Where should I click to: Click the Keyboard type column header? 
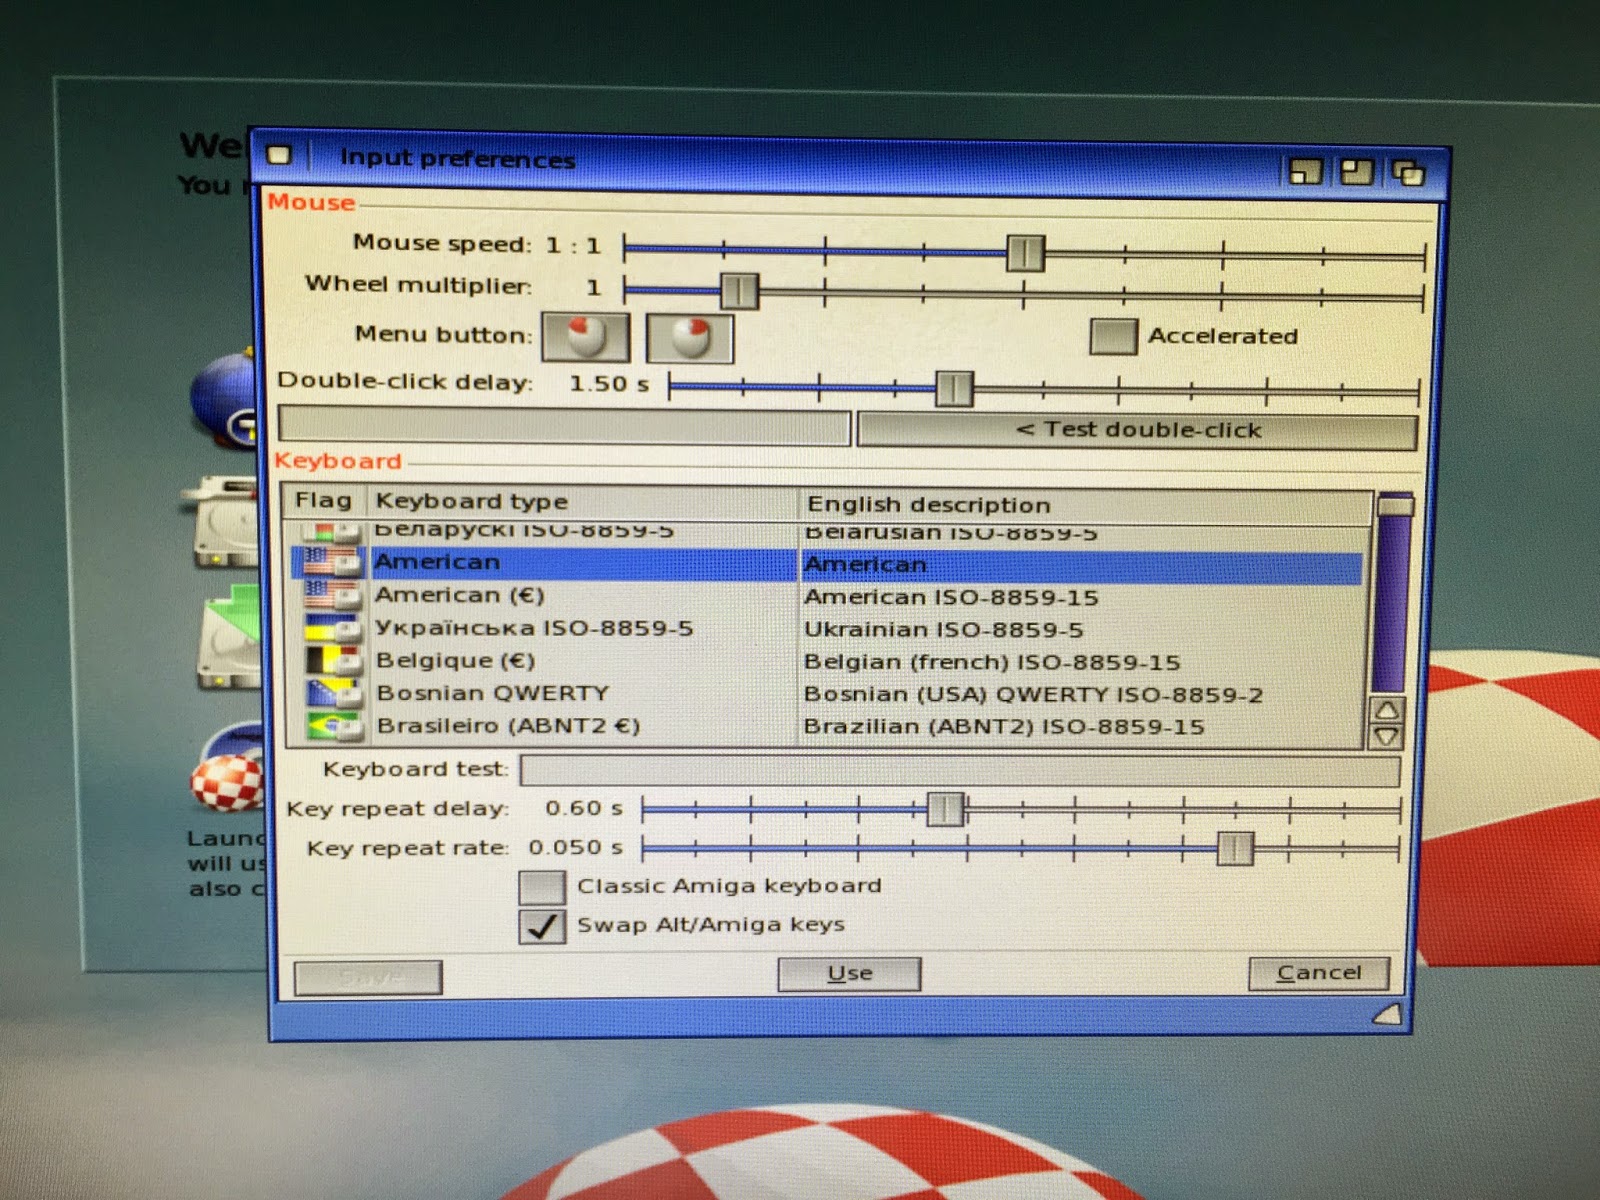click(x=584, y=502)
